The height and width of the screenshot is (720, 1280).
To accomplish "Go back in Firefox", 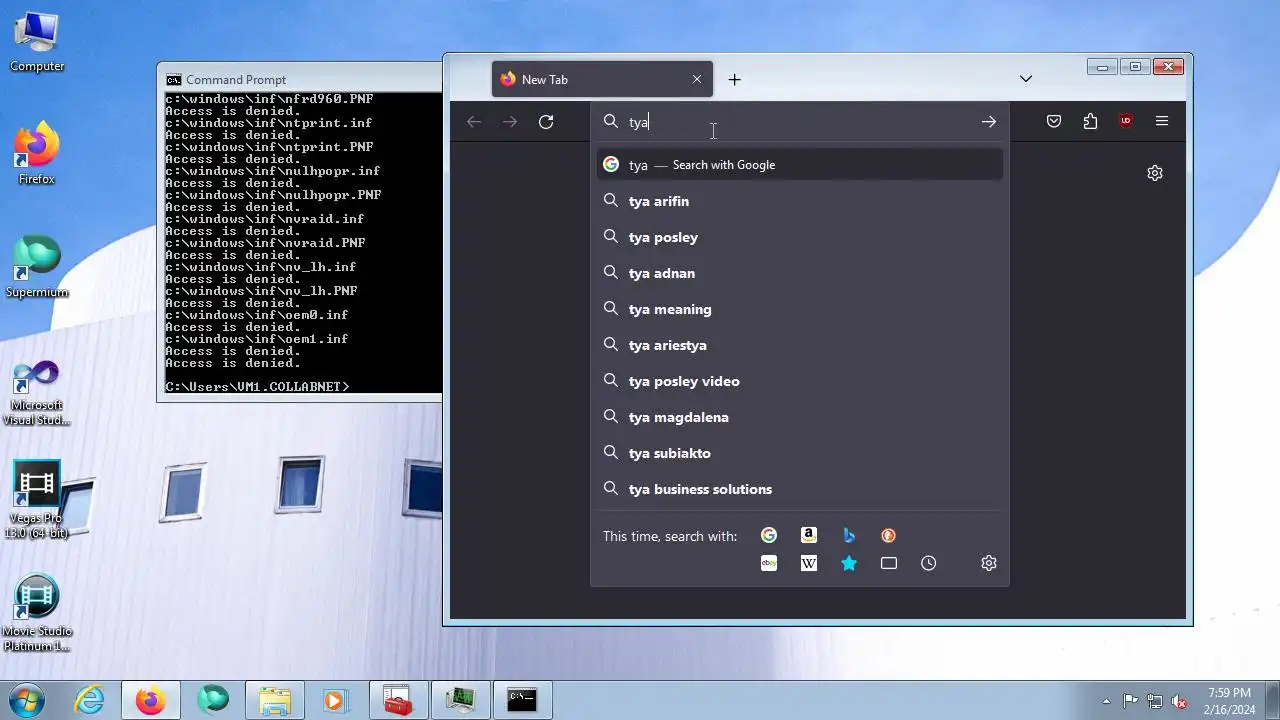I will (474, 122).
